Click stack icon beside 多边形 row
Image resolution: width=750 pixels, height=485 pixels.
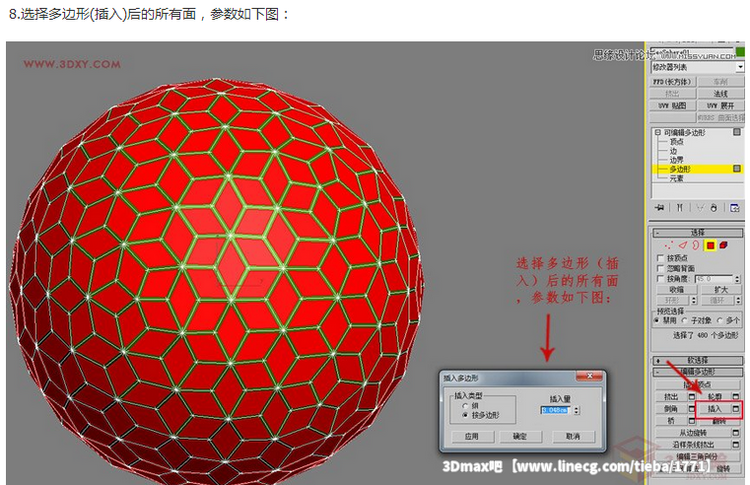(x=737, y=169)
